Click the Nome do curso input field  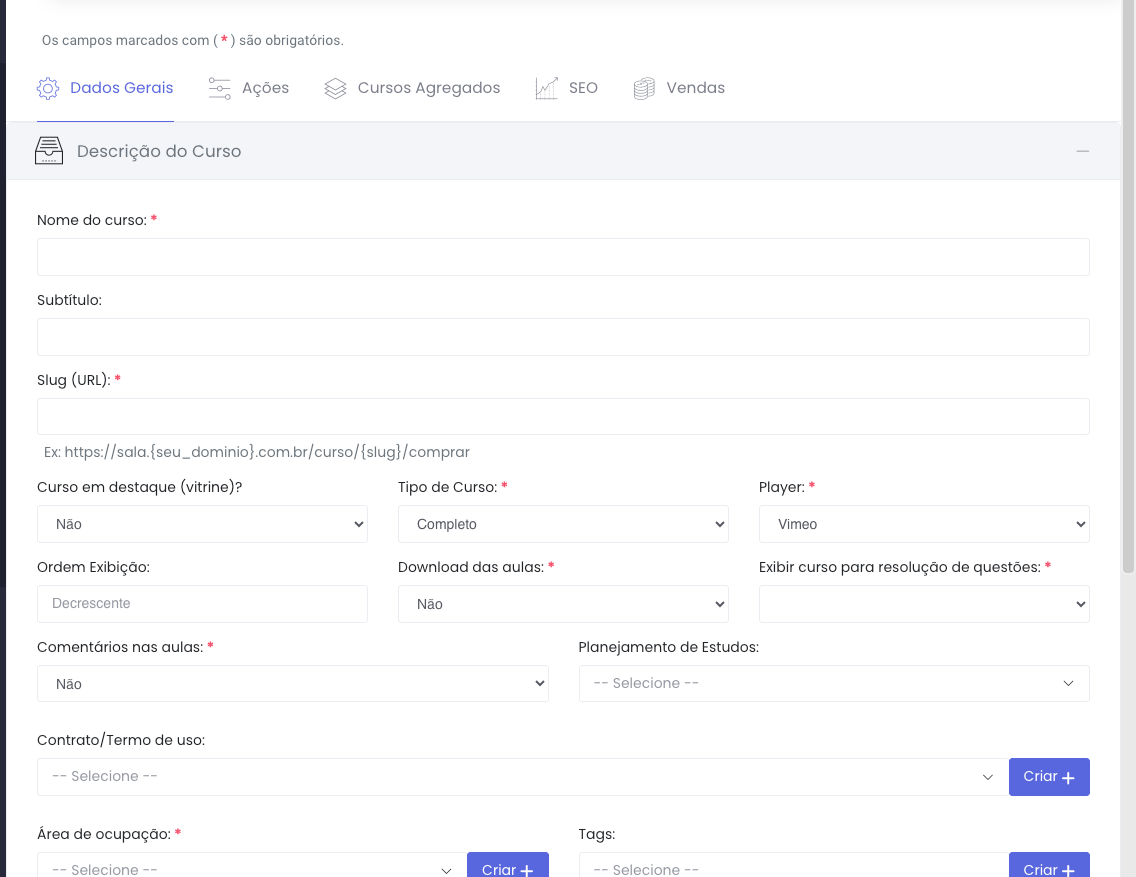click(563, 257)
